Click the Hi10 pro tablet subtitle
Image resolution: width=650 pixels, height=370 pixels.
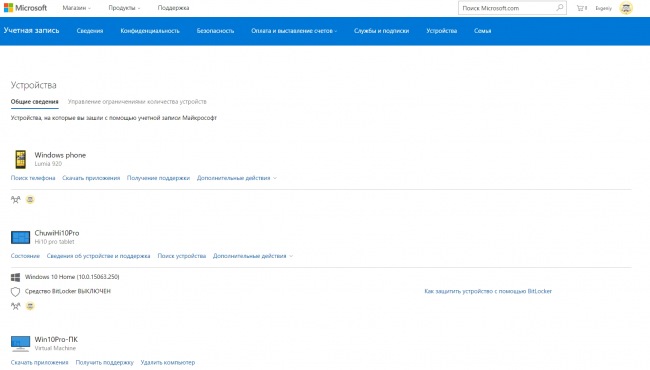point(54,242)
